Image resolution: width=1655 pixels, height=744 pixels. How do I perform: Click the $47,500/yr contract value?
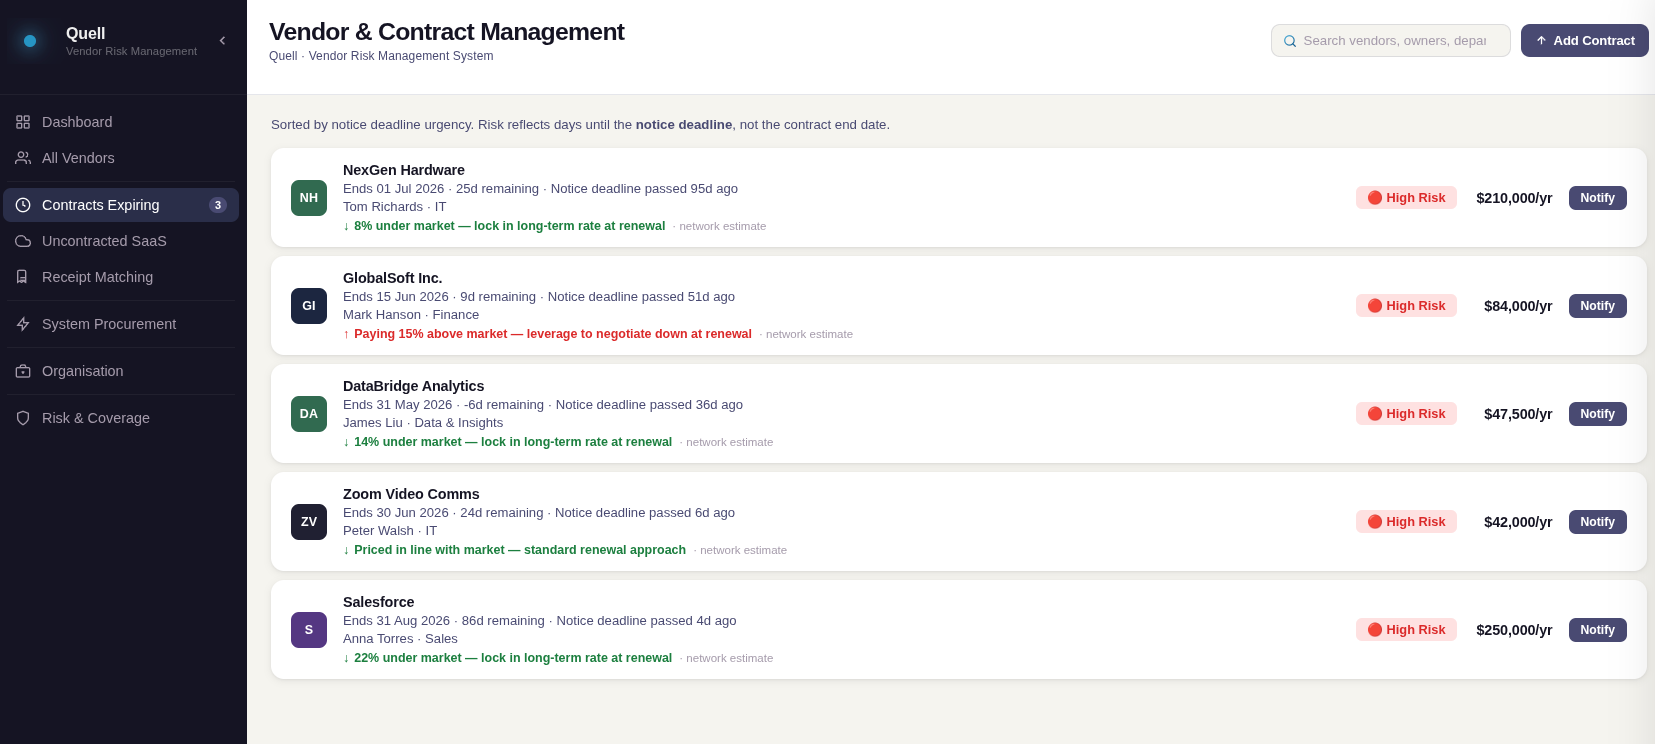tap(1518, 414)
